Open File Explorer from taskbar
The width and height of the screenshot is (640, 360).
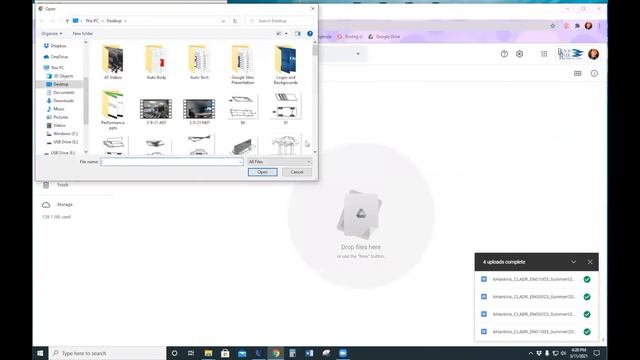point(208,353)
